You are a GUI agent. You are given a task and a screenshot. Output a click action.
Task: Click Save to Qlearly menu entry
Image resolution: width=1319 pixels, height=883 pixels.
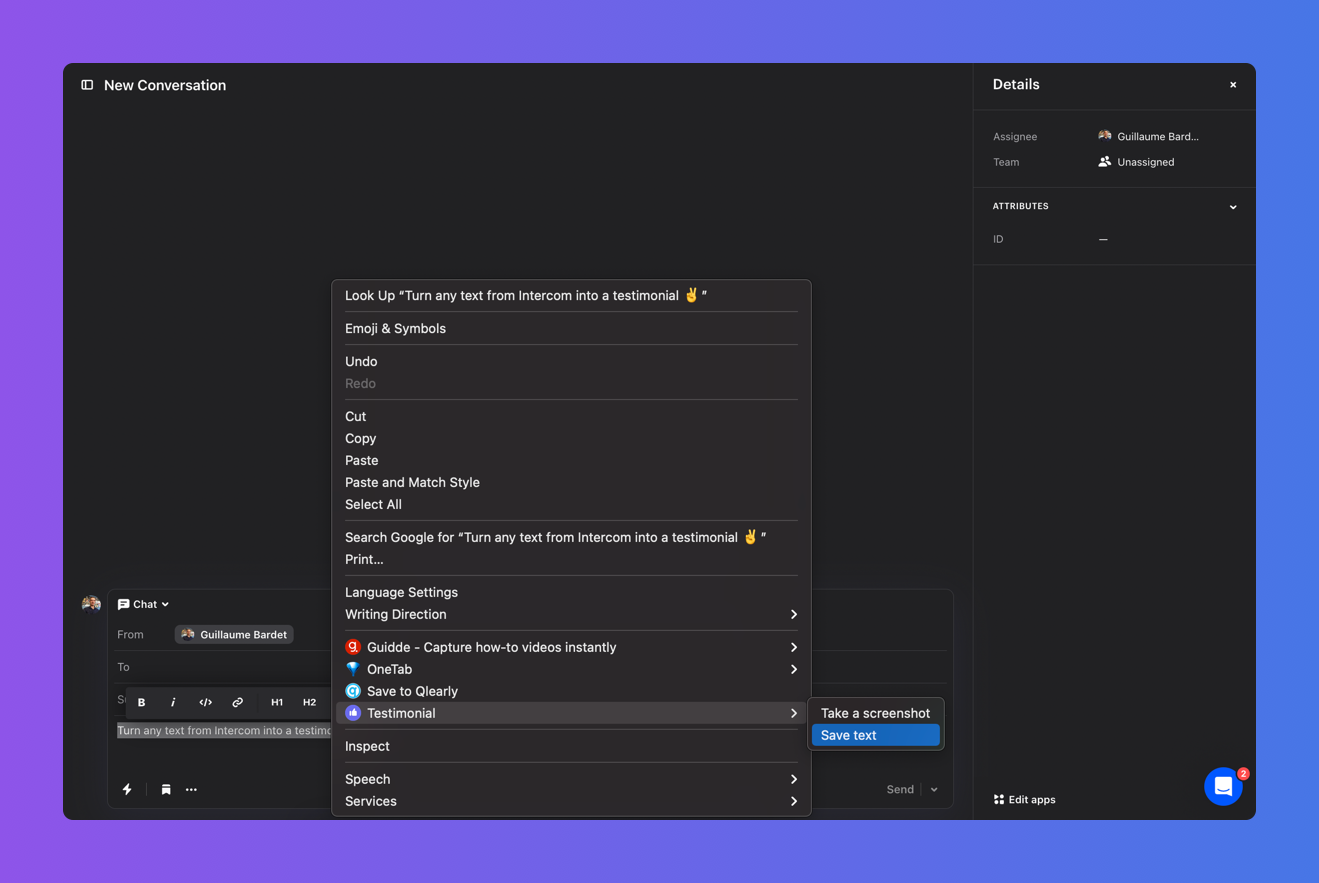[x=571, y=691]
